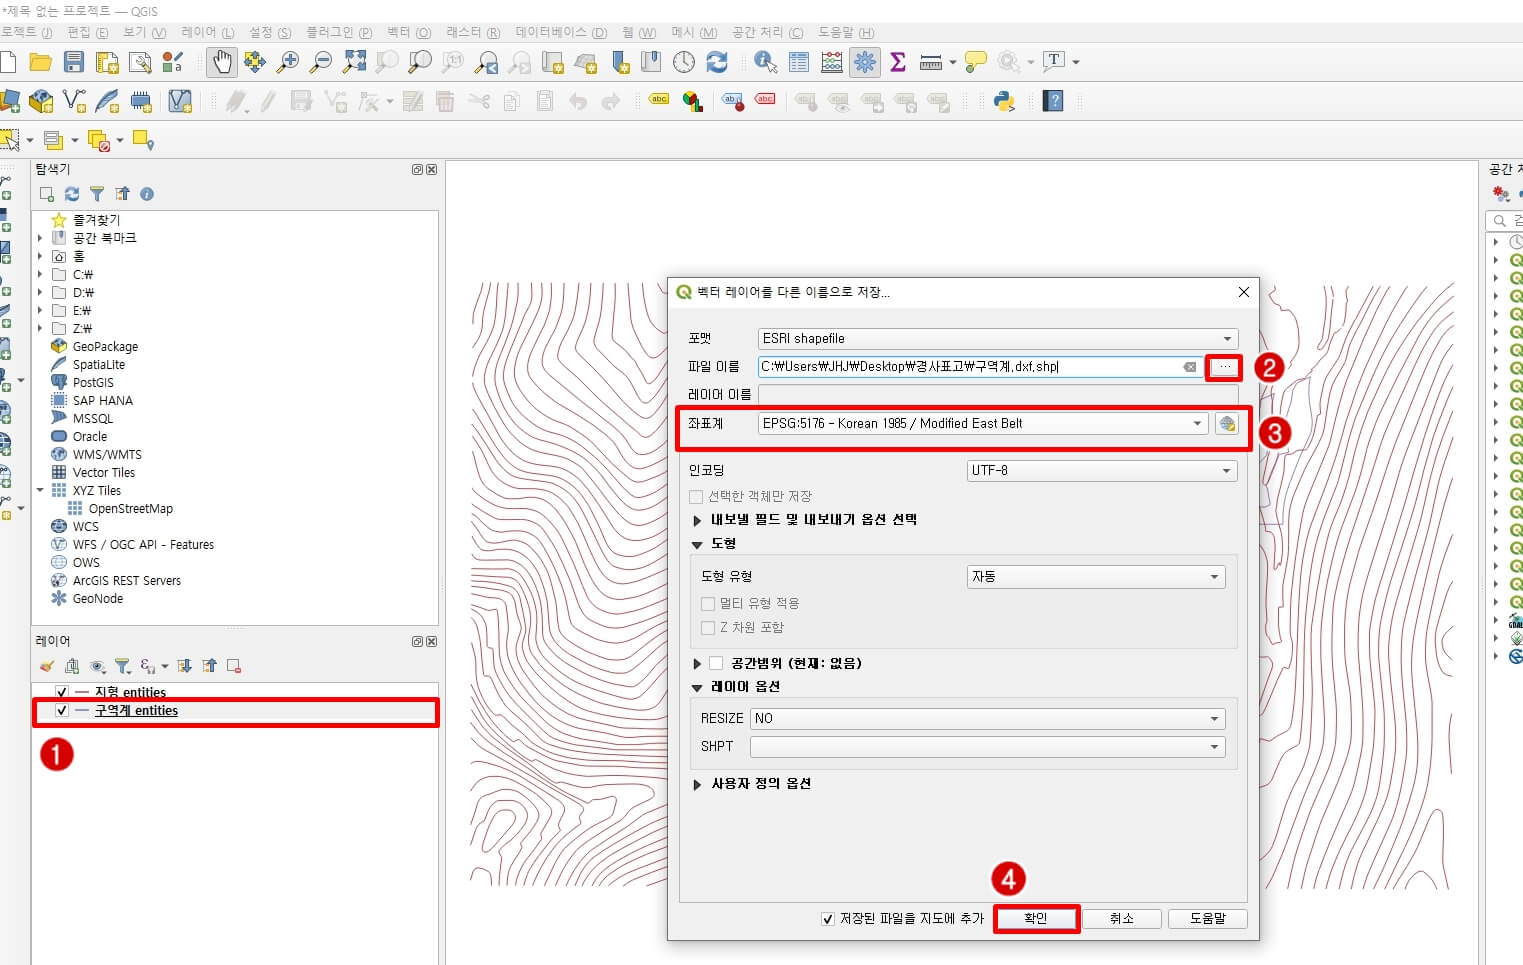Open the Field Calculator abacus icon
The image size is (1523, 965).
click(832, 62)
